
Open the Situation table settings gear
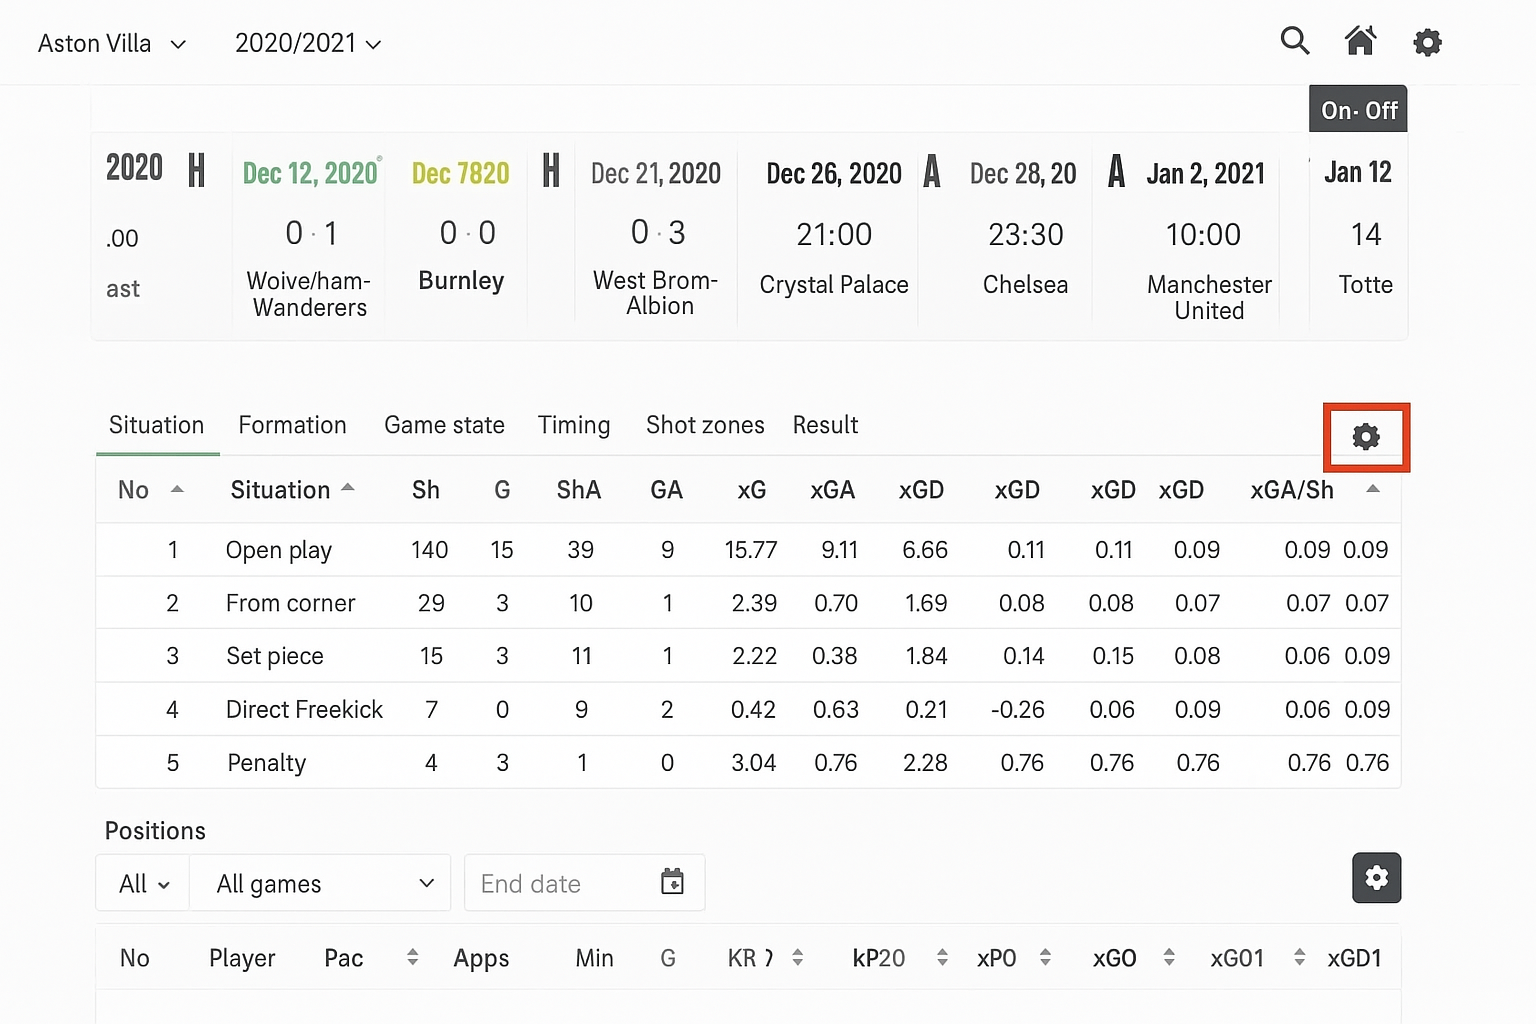(x=1366, y=437)
